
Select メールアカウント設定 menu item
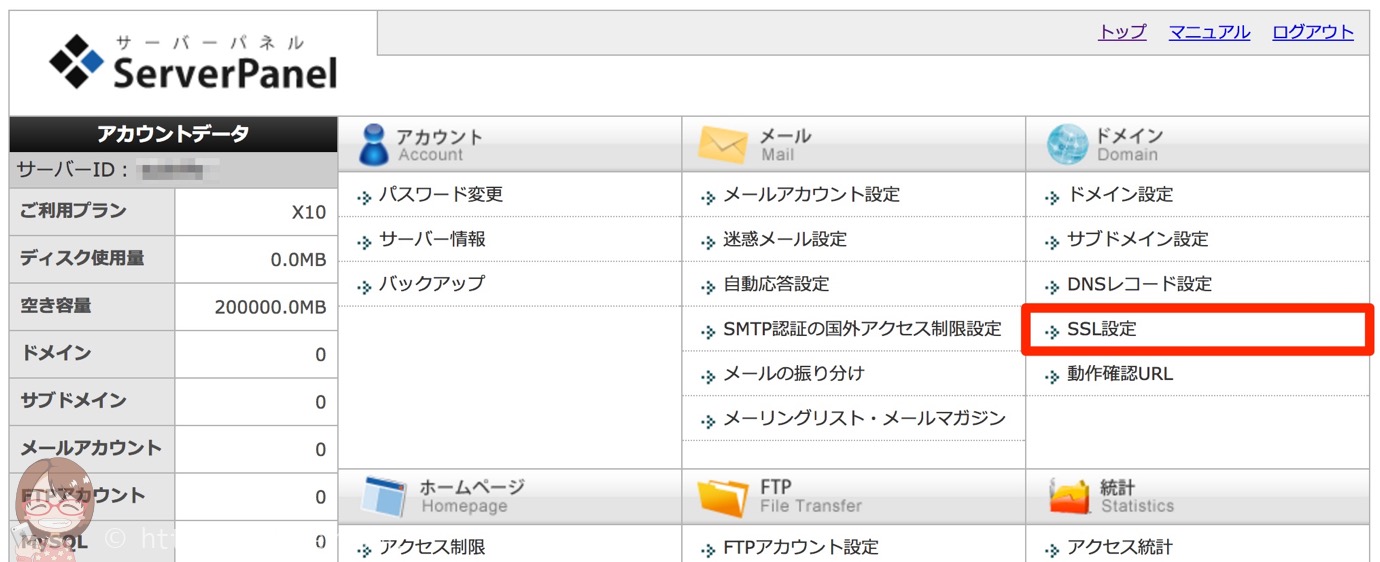(811, 195)
